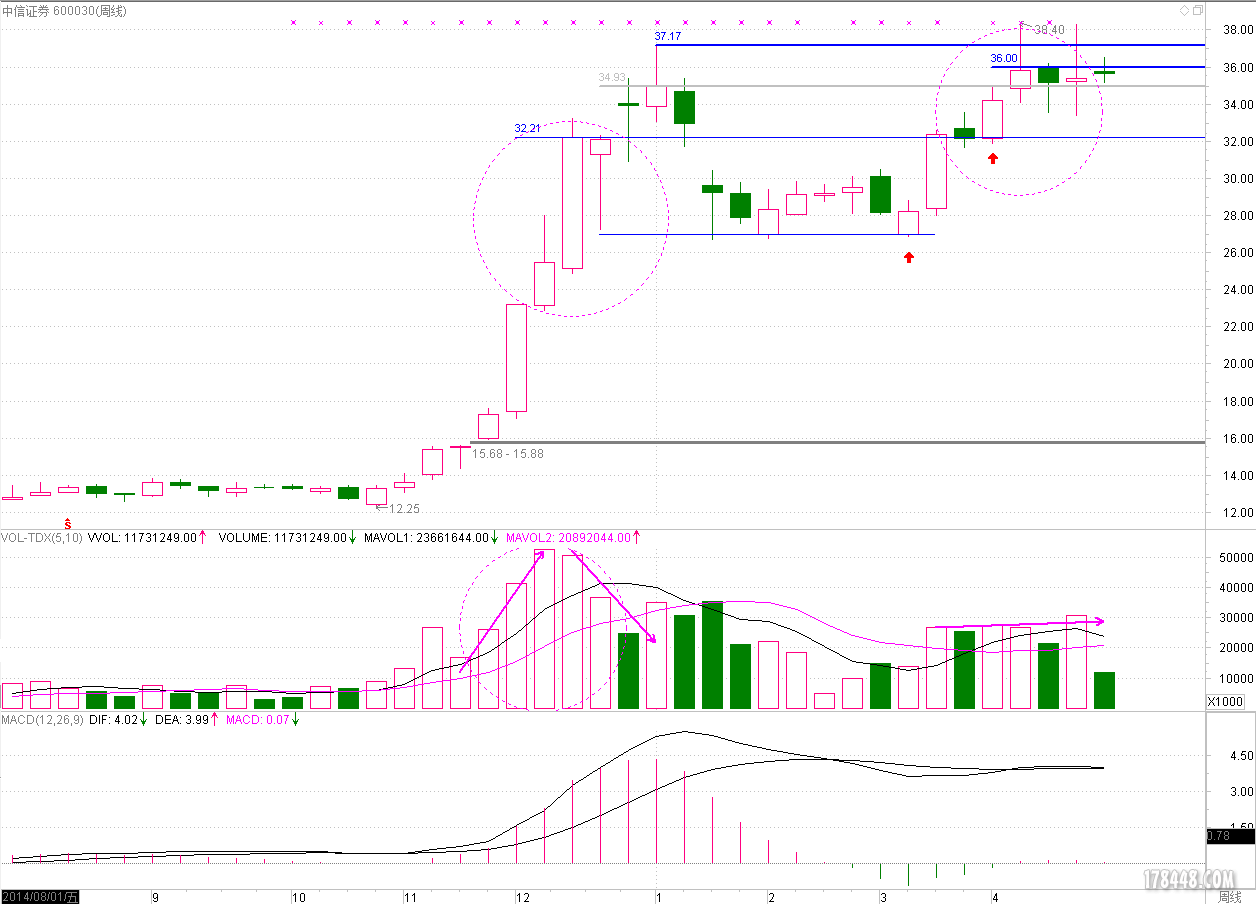Click month 9 on the time axis
Screen dimensions: 1256x904
tap(154, 897)
